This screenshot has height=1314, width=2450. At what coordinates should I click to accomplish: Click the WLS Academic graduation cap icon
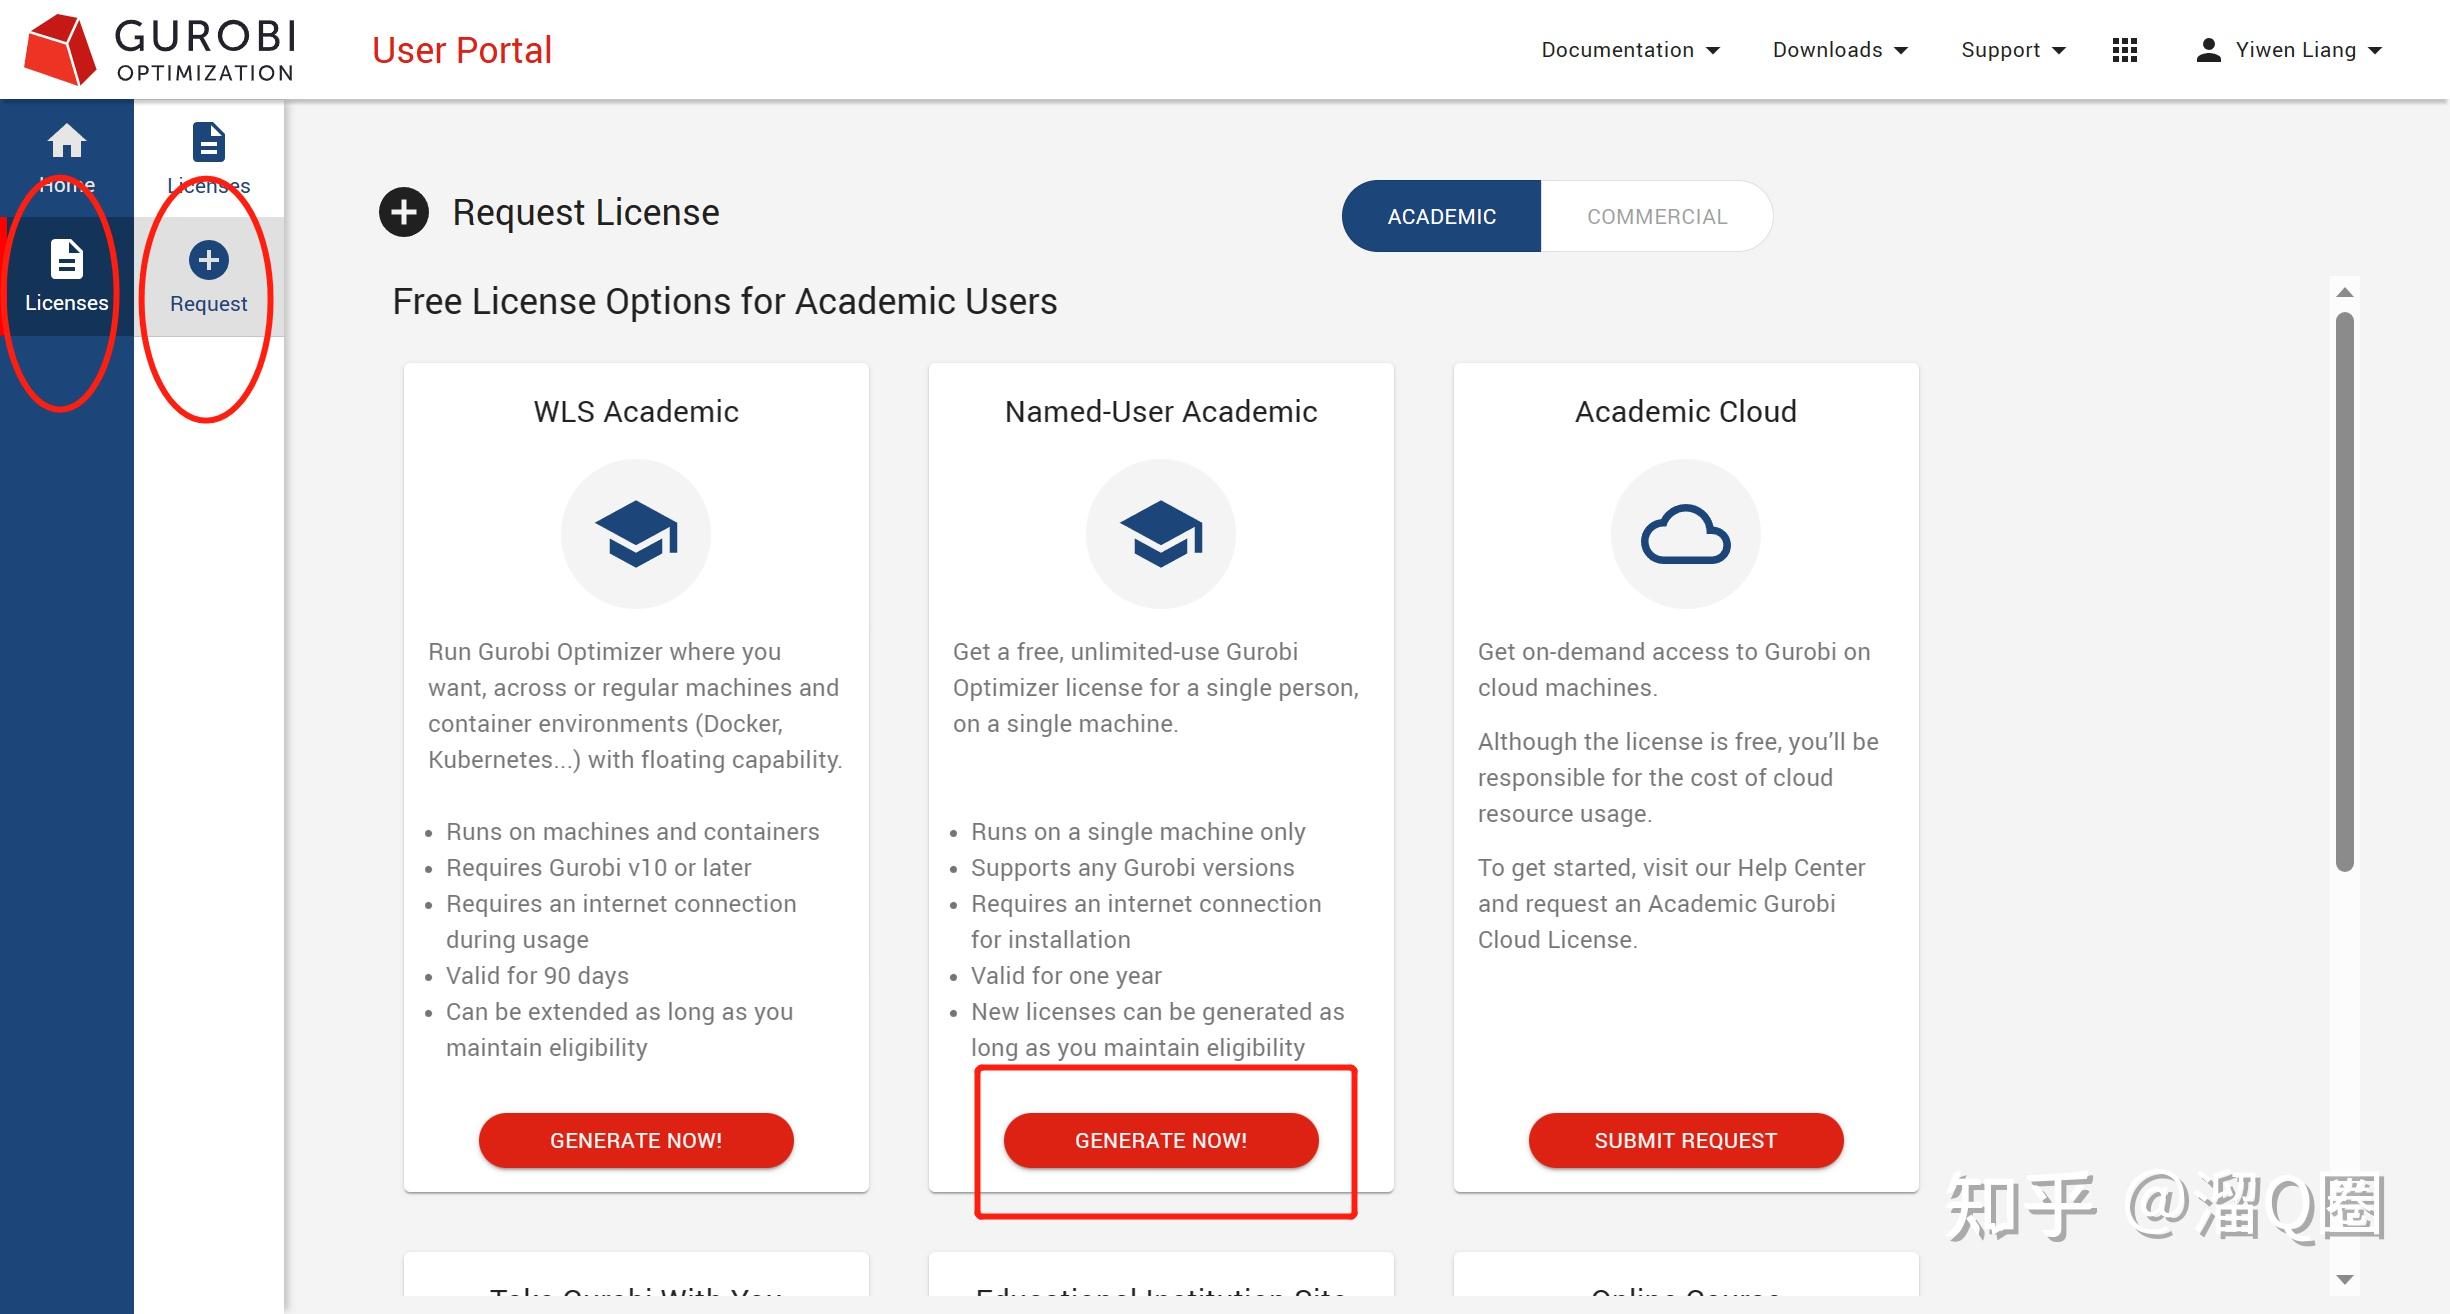pyautogui.click(x=636, y=534)
